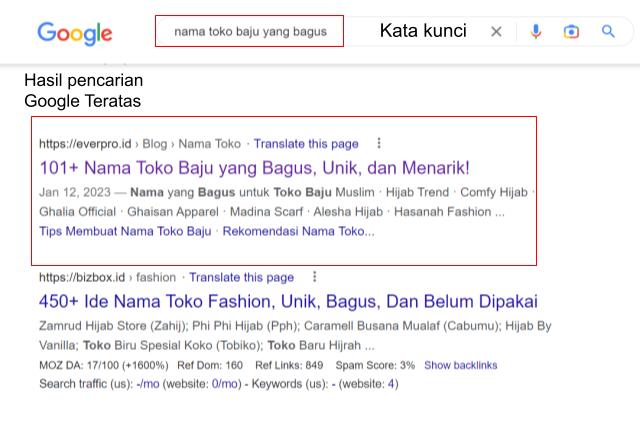Click the 'Ref Dom: 160' metric
Screen dimensions: 640x427
coord(210,365)
